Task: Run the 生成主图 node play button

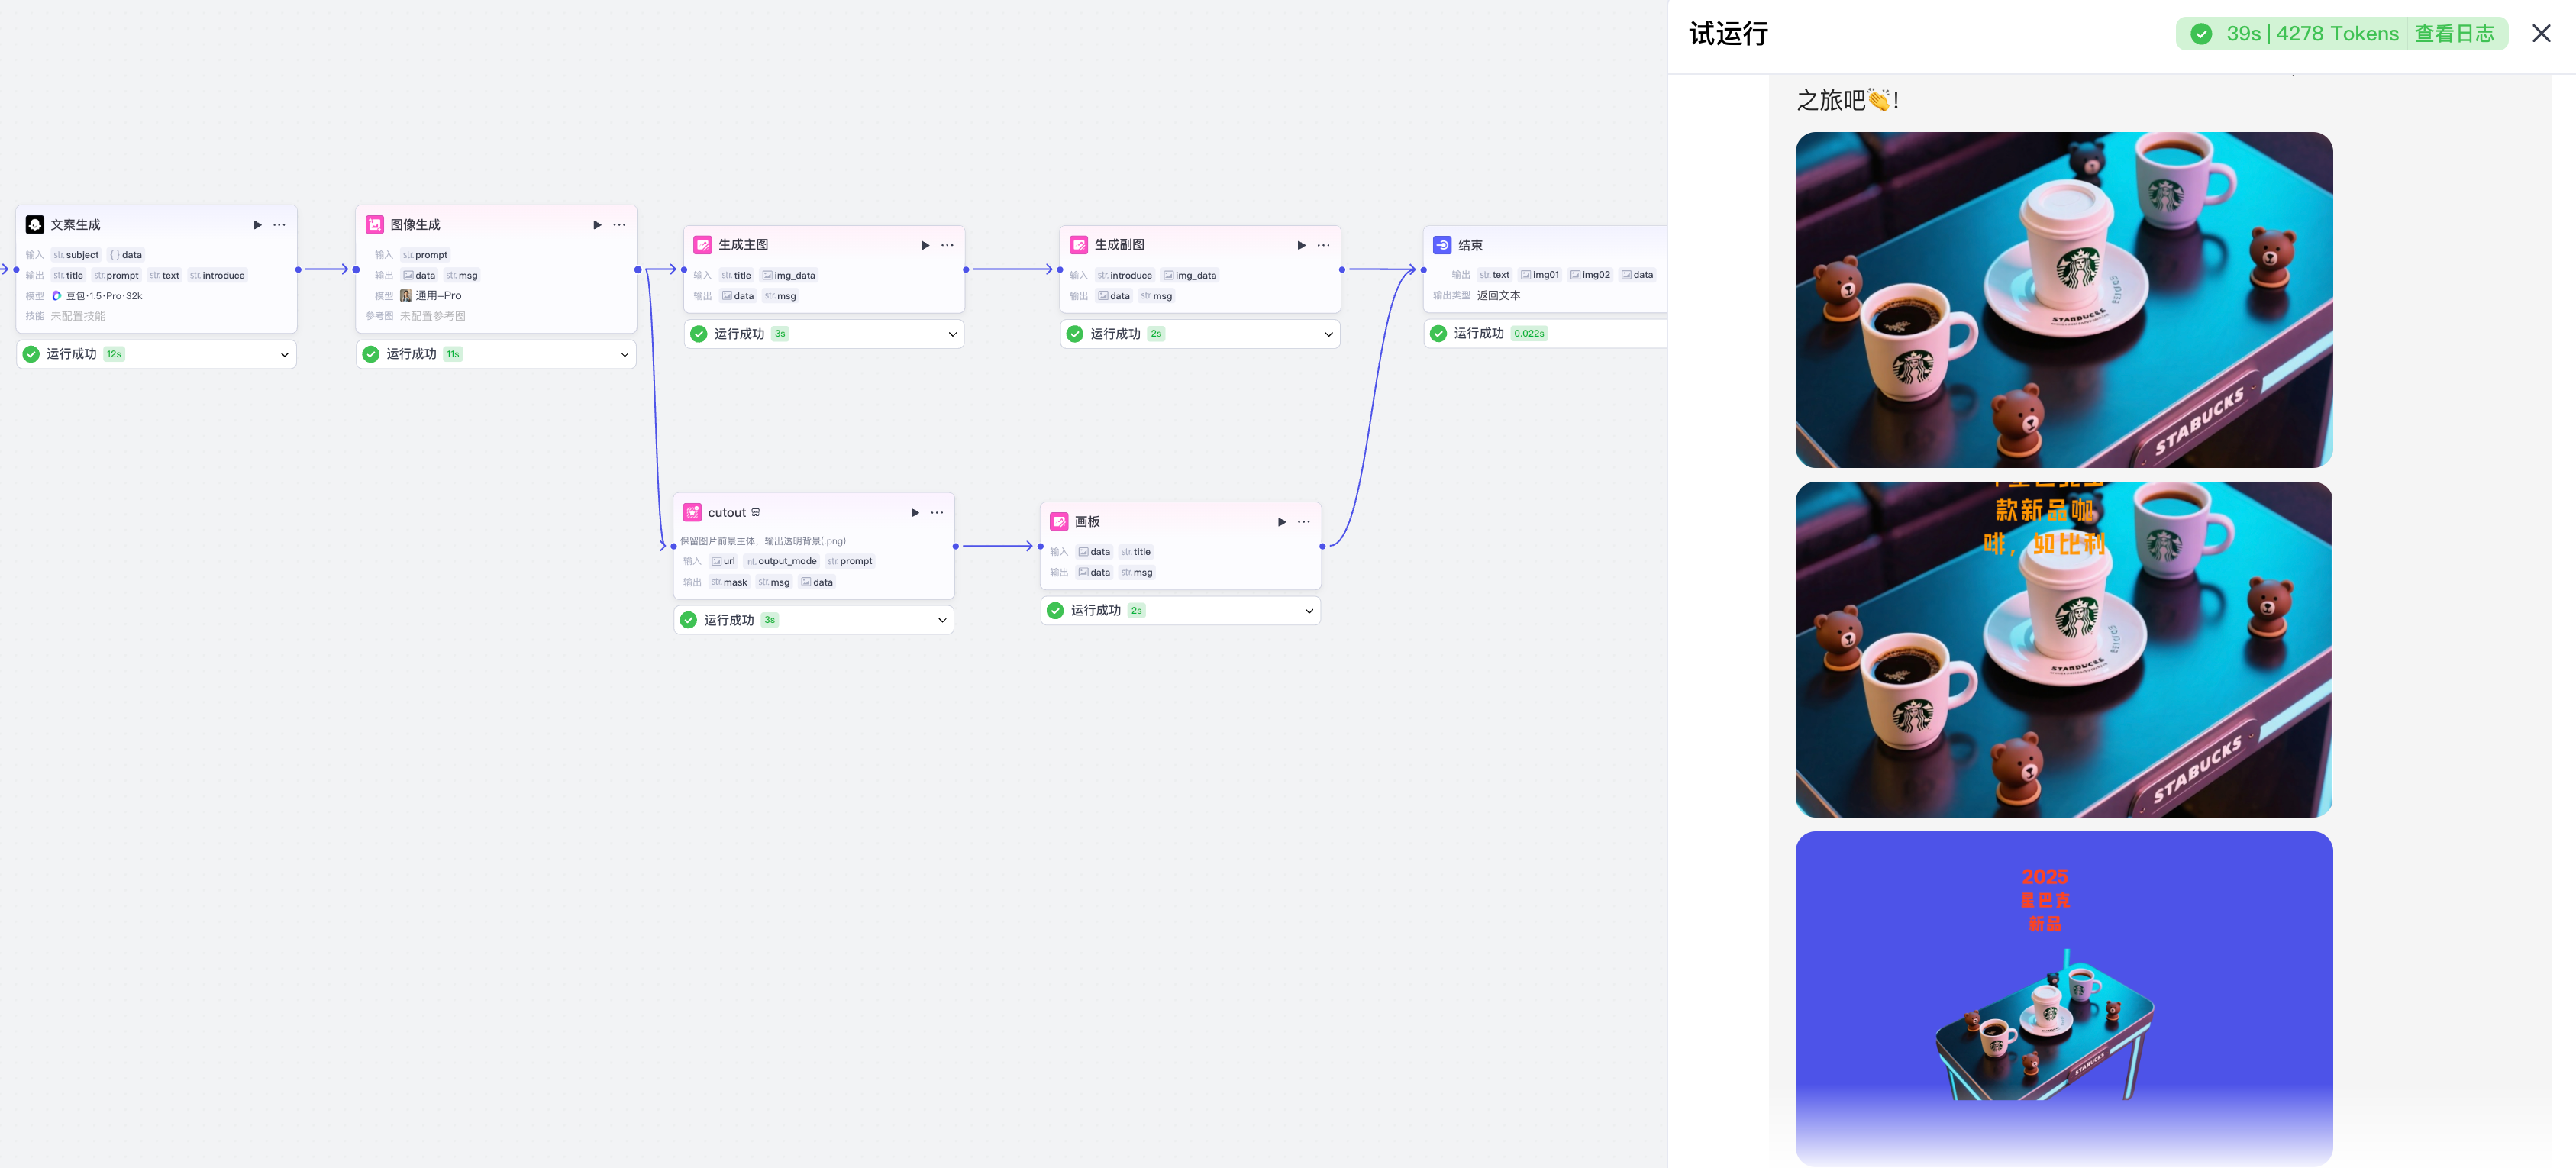Action: click(925, 245)
